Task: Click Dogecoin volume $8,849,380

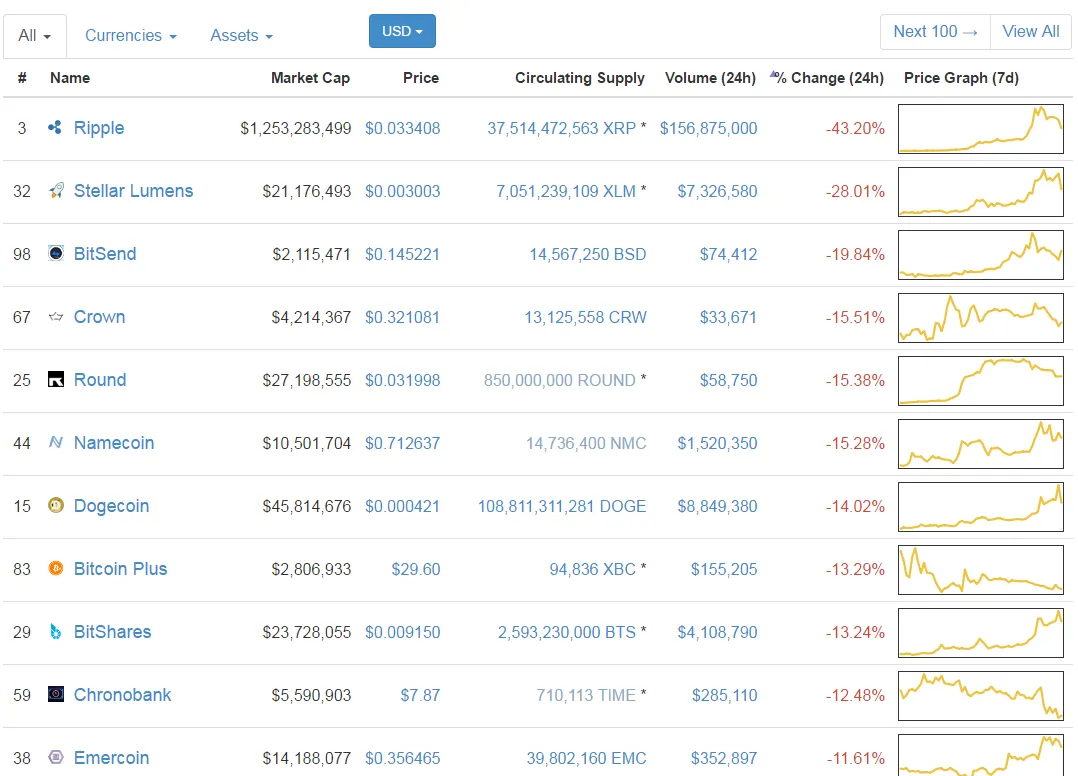Action: pyautogui.click(x=717, y=507)
